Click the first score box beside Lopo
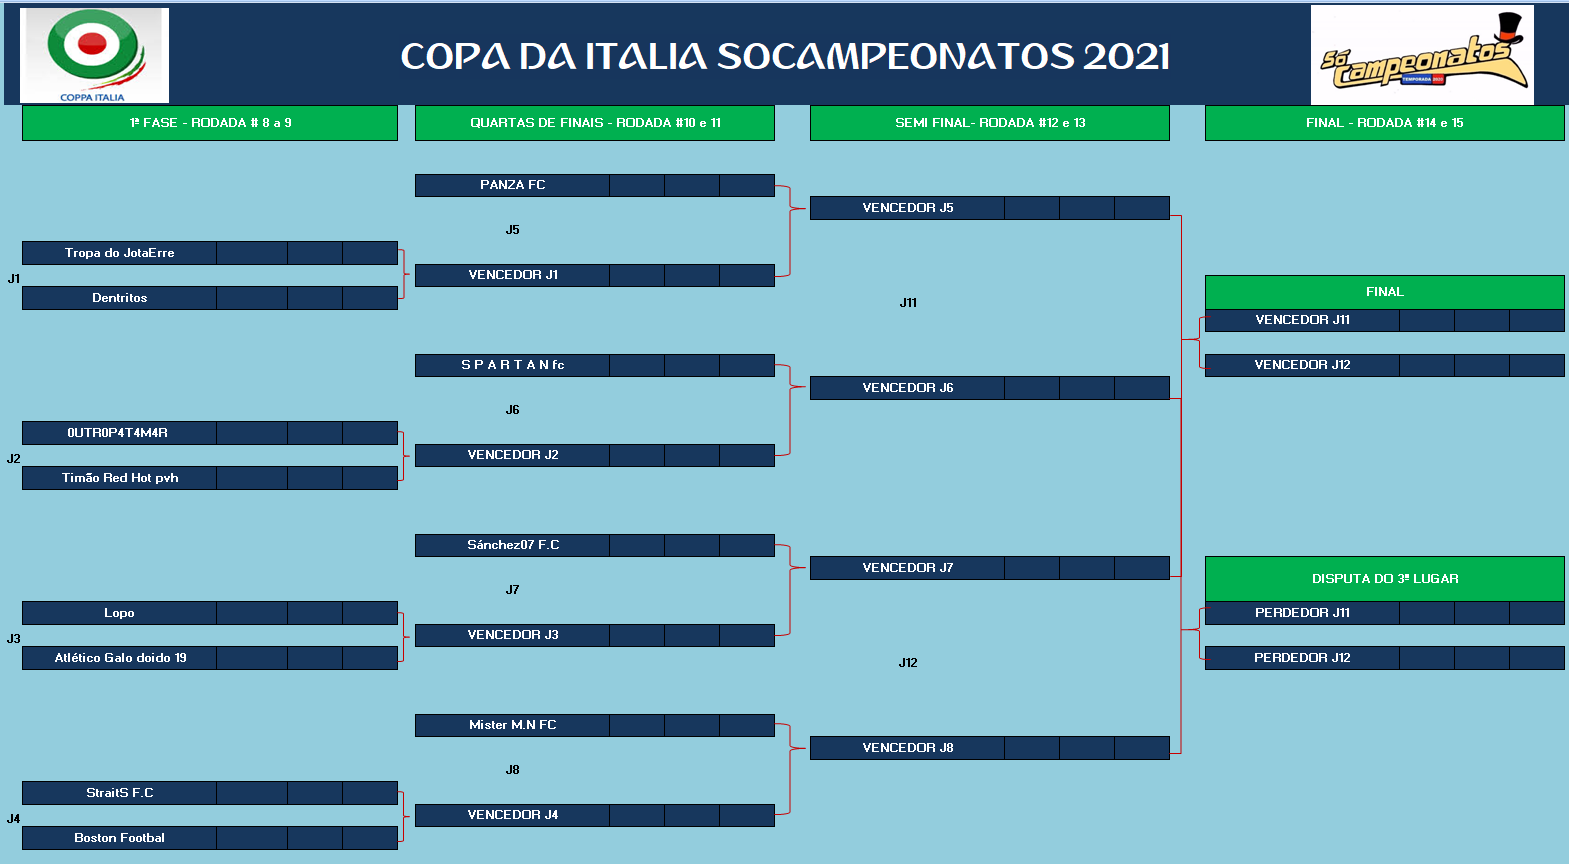 click(252, 613)
